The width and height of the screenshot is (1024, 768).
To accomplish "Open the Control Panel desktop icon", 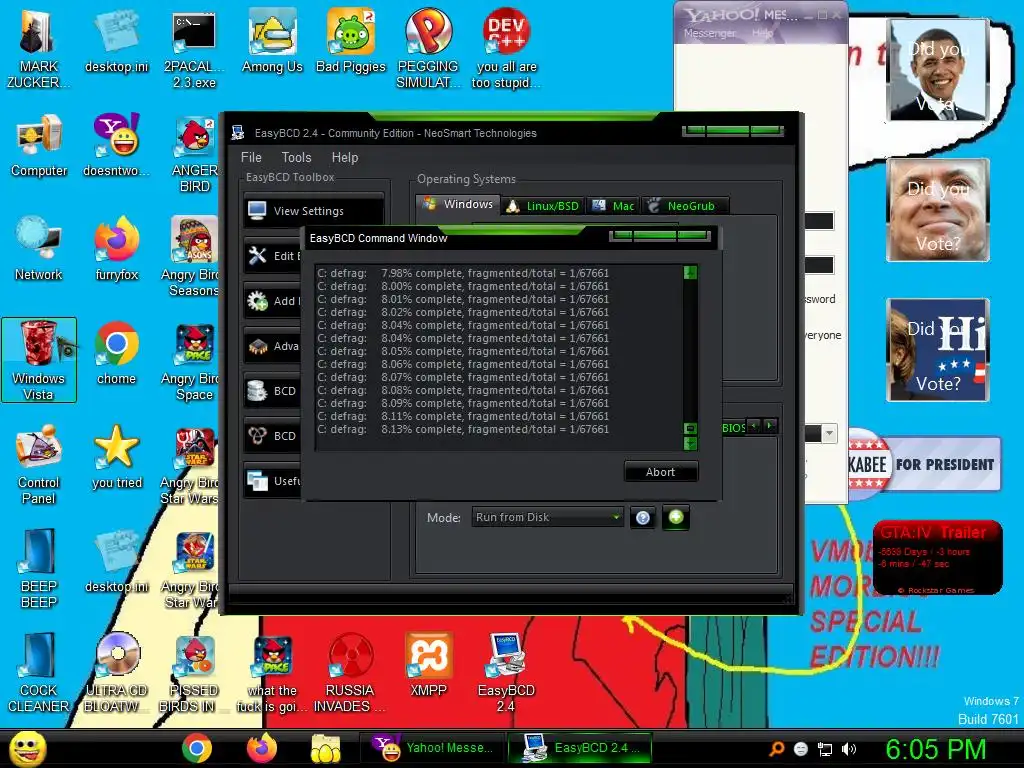I will click(x=39, y=464).
